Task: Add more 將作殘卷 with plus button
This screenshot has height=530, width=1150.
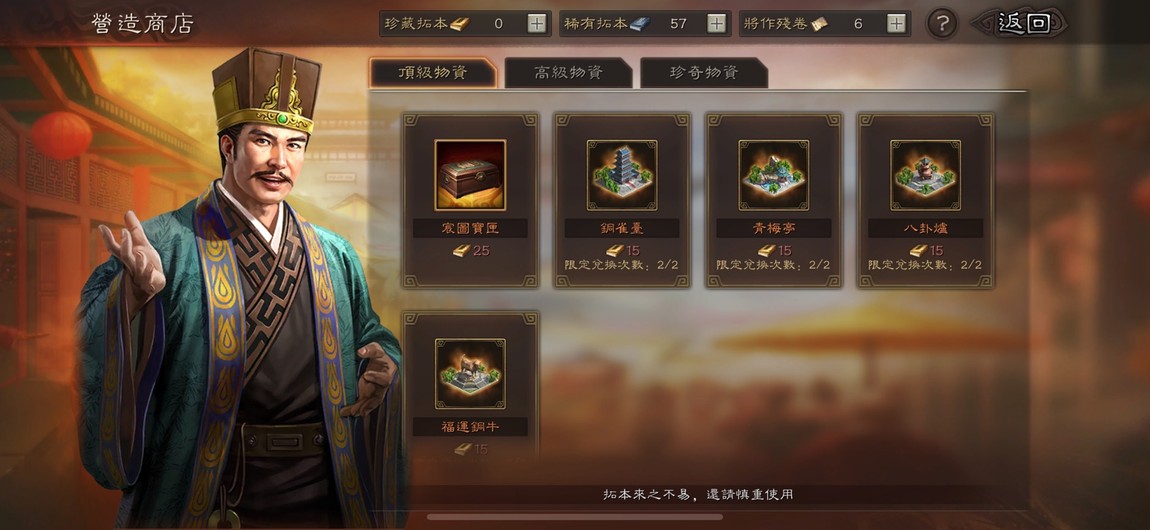Action: (896, 23)
